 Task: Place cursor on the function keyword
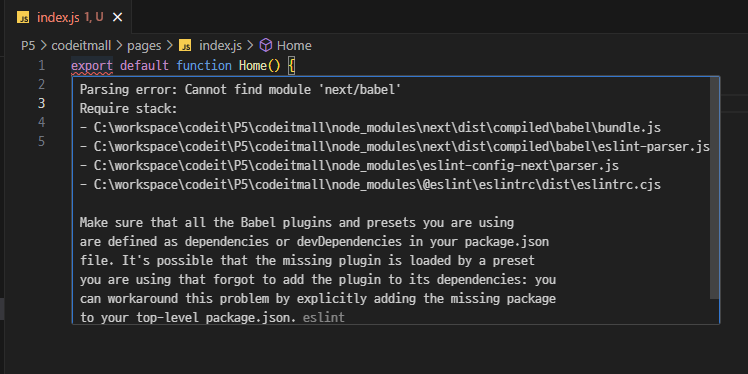[204, 65]
